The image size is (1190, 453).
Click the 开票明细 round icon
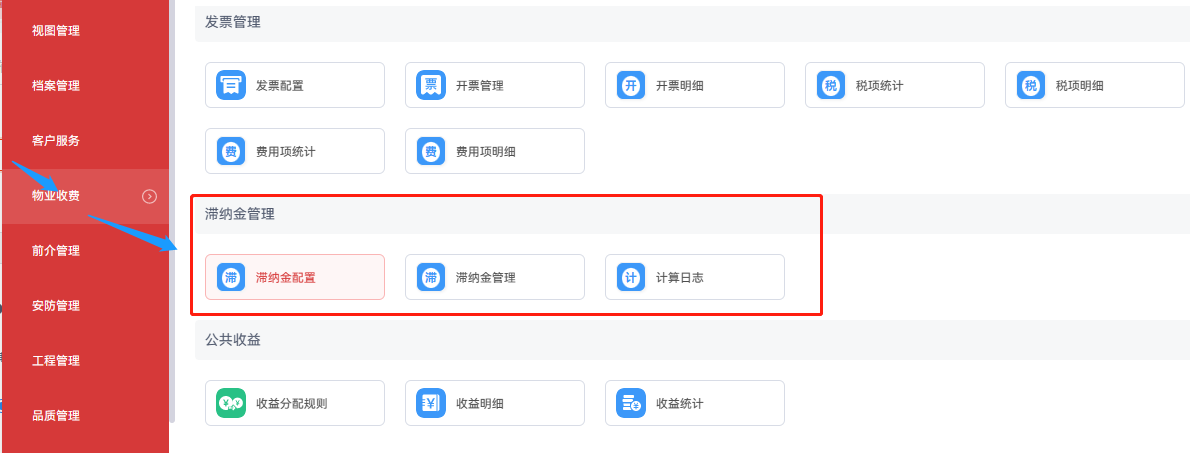click(x=631, y=86)
